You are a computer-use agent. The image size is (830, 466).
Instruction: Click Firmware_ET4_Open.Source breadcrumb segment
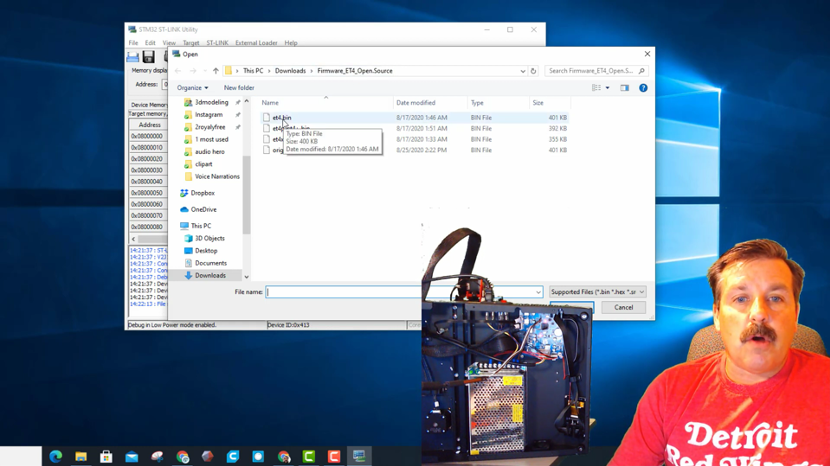tap(355, 71)
